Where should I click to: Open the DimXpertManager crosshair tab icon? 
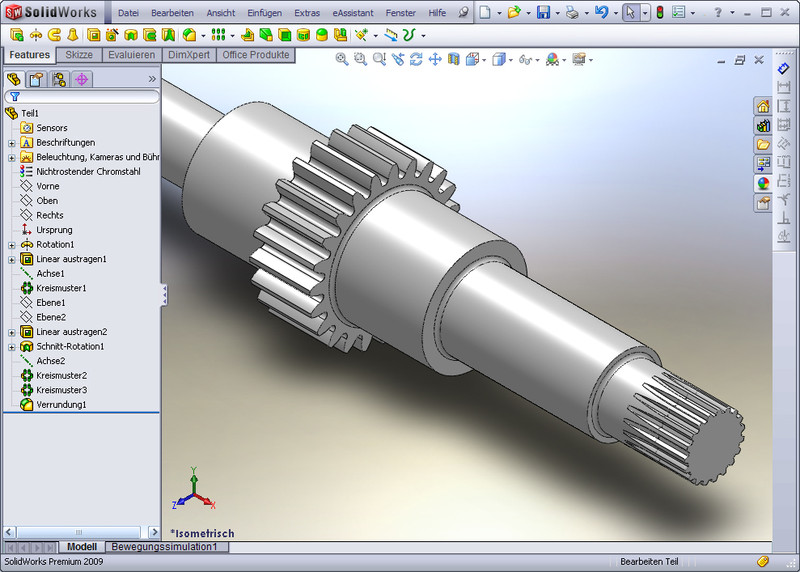pos(82,79)
